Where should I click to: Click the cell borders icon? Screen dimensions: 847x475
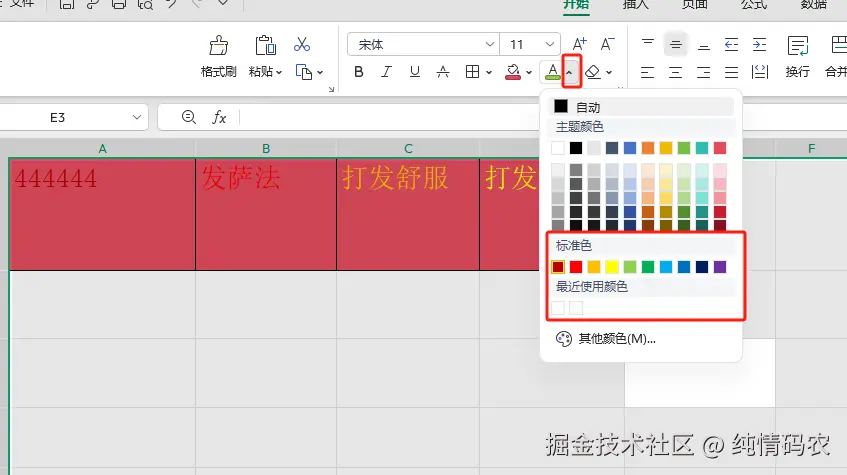472,72
